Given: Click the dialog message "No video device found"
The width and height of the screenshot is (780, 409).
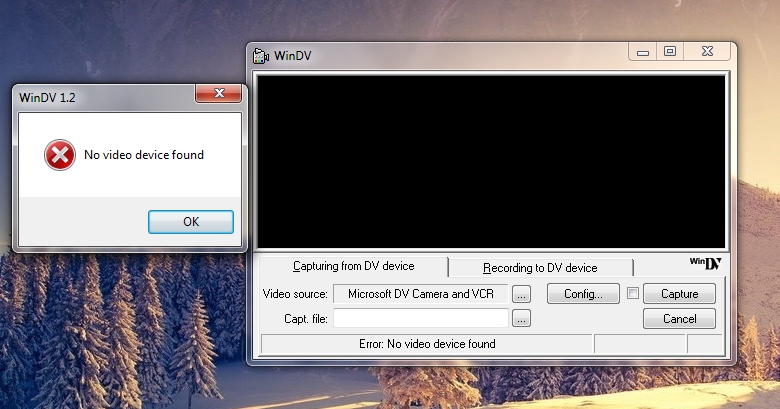Looking at the screenshot, I should click(144, 155).
